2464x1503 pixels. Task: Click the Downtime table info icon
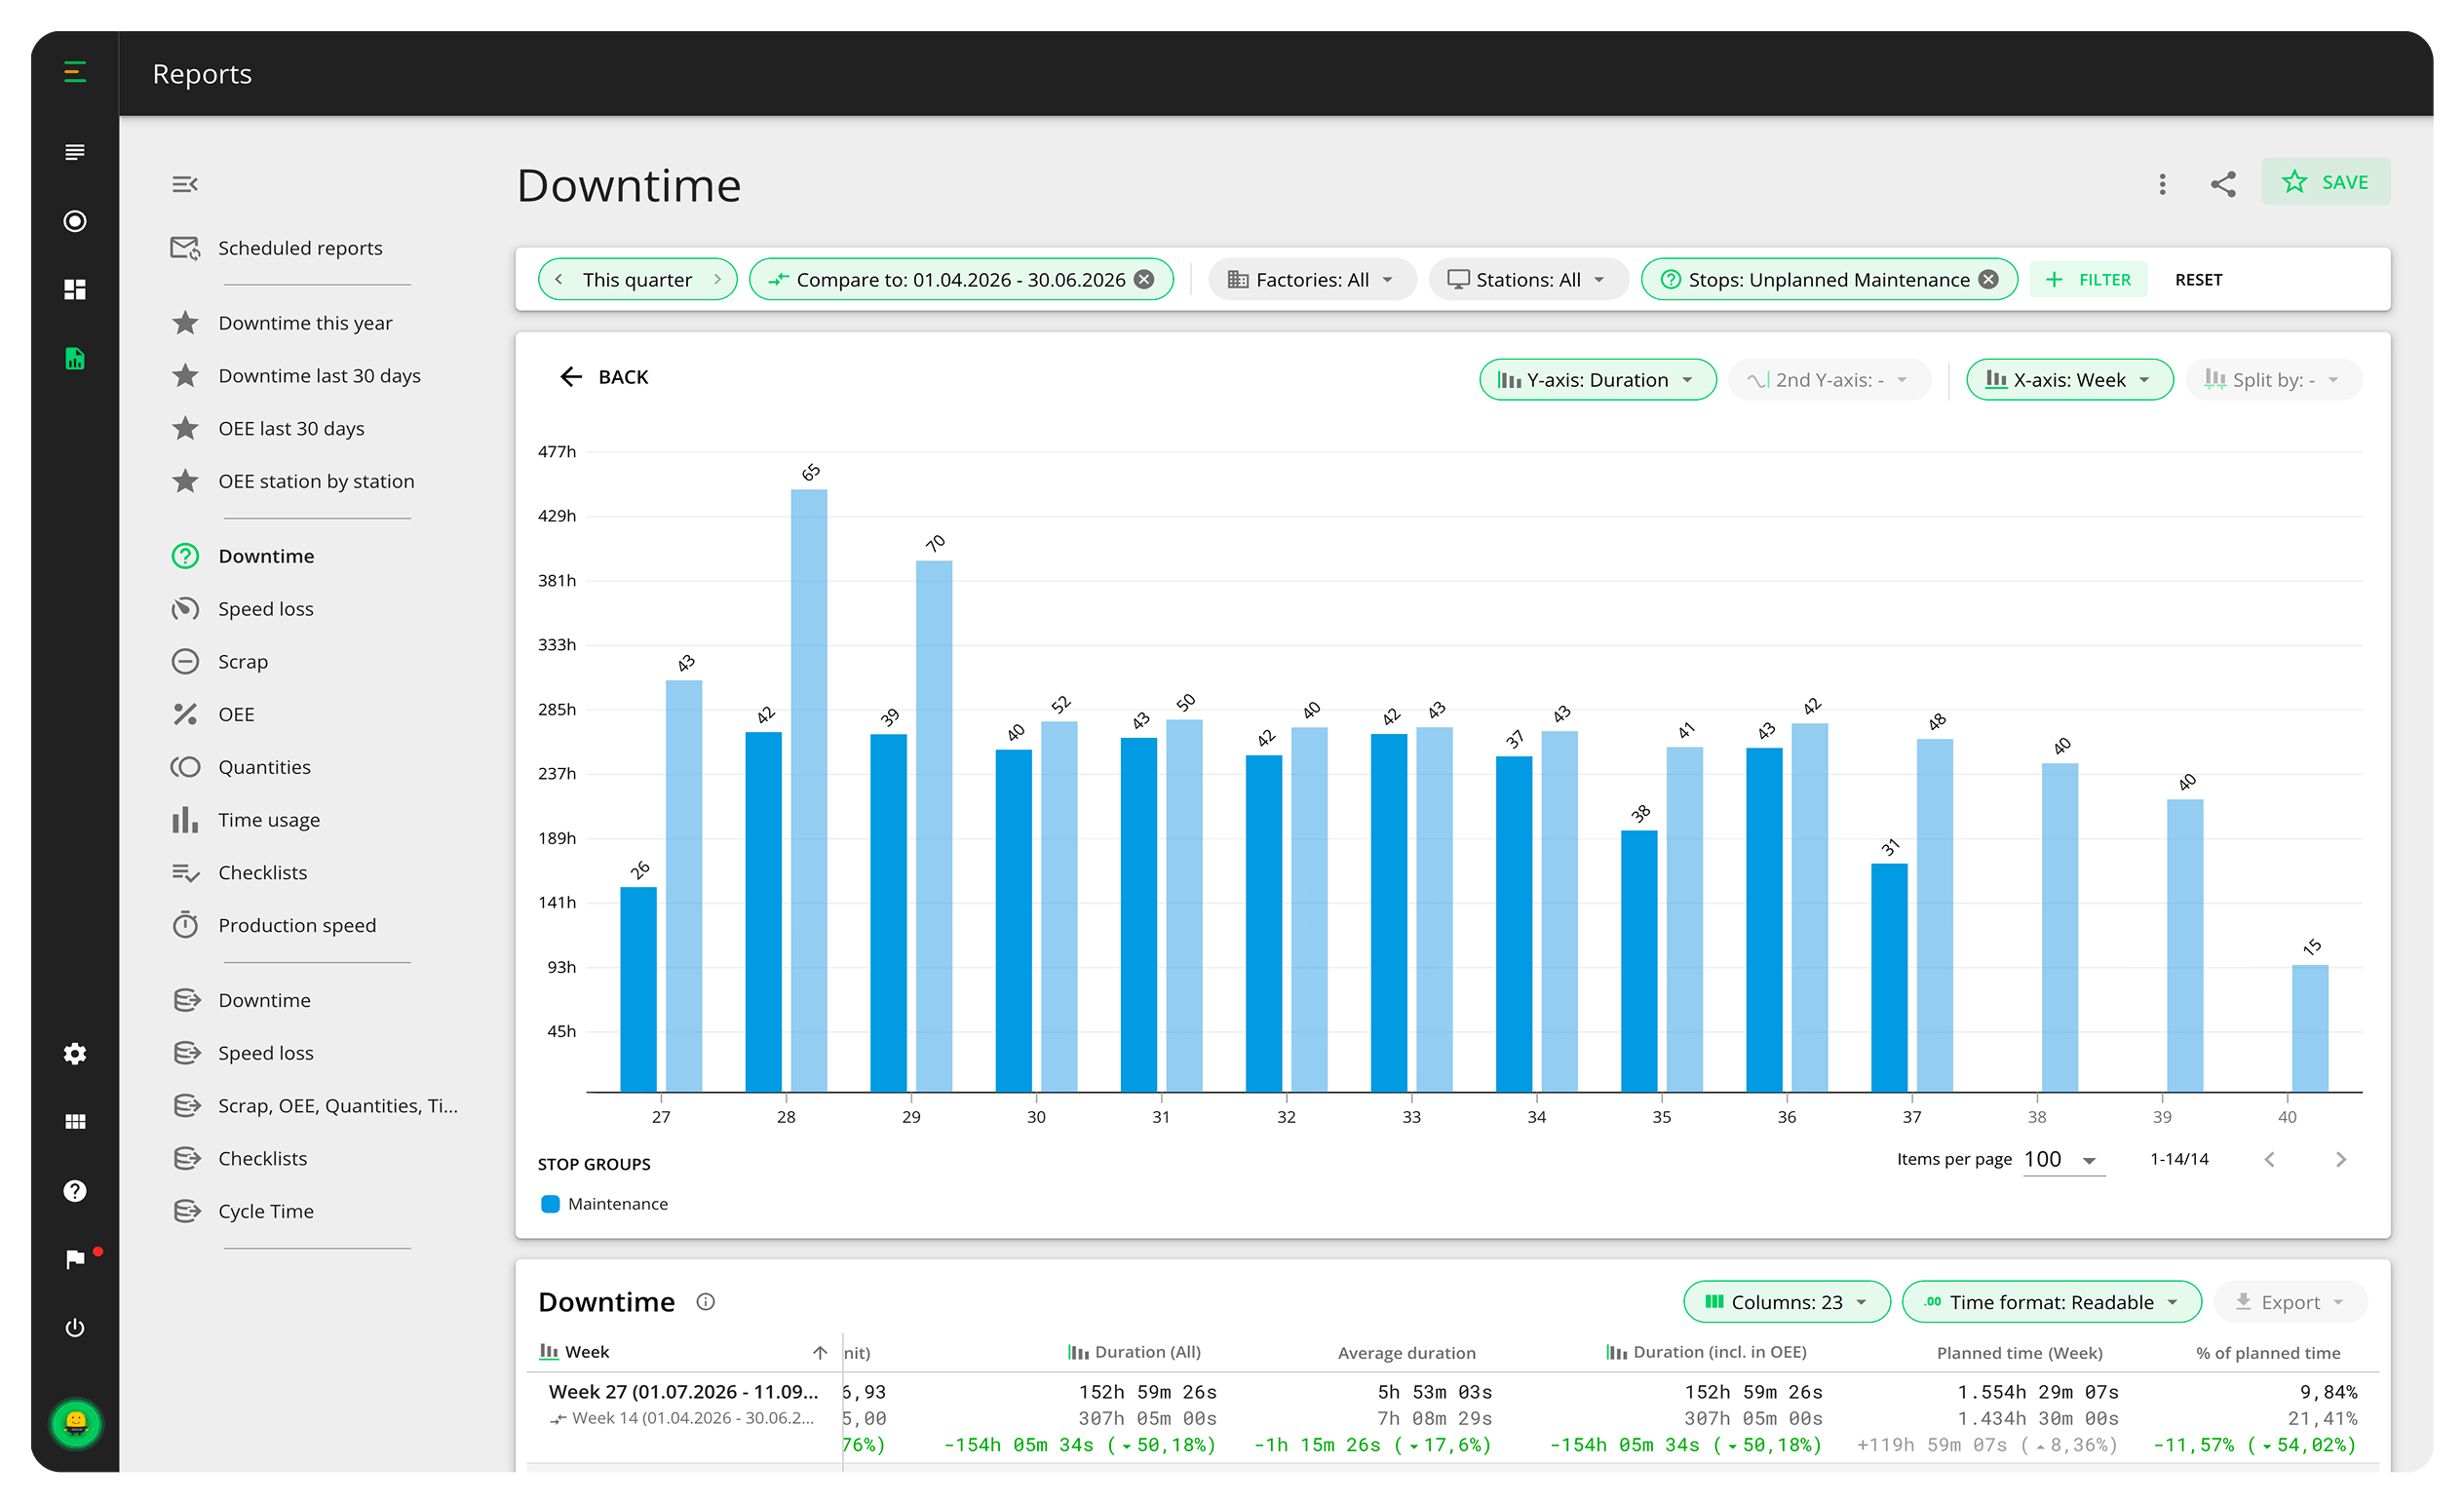point(705,1301)
